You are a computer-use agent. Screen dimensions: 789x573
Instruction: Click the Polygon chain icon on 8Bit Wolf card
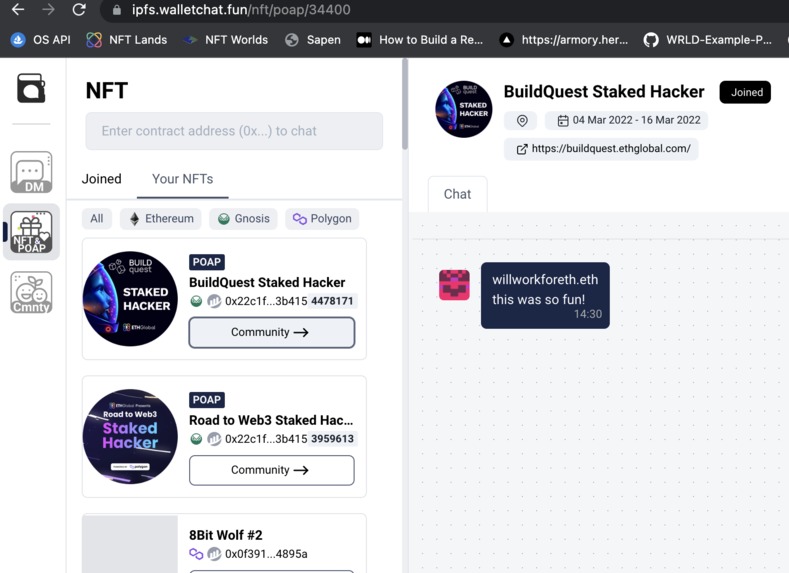[x=196, y=554]
